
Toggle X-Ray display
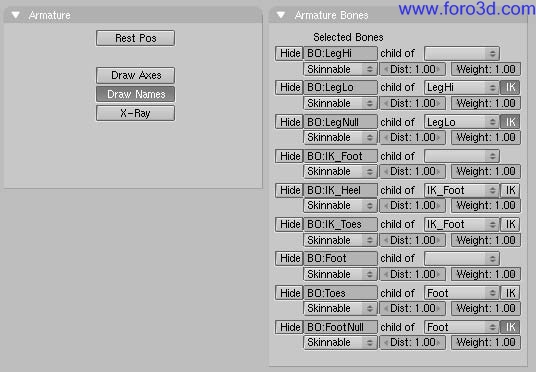coord(135,113)
